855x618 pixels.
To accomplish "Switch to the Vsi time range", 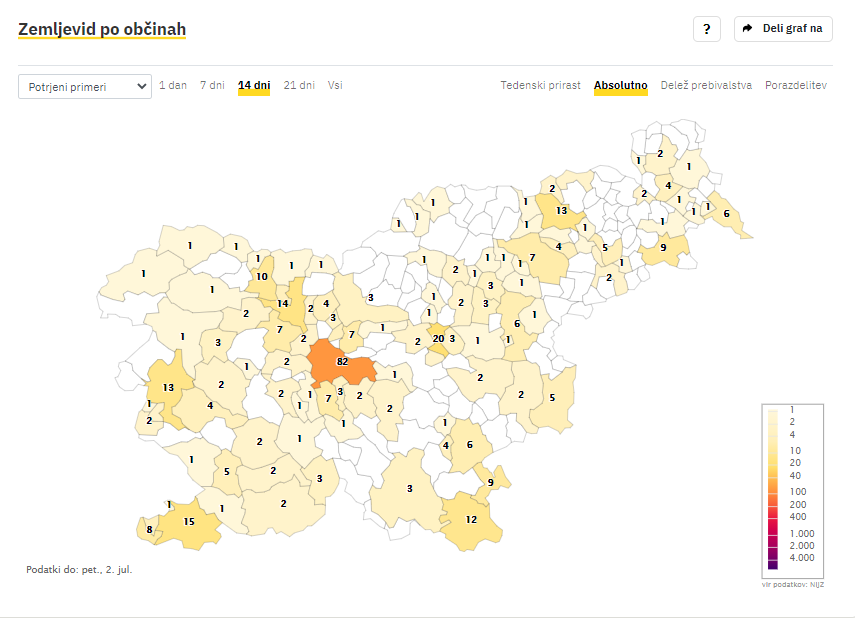I will tap(335, 86).
